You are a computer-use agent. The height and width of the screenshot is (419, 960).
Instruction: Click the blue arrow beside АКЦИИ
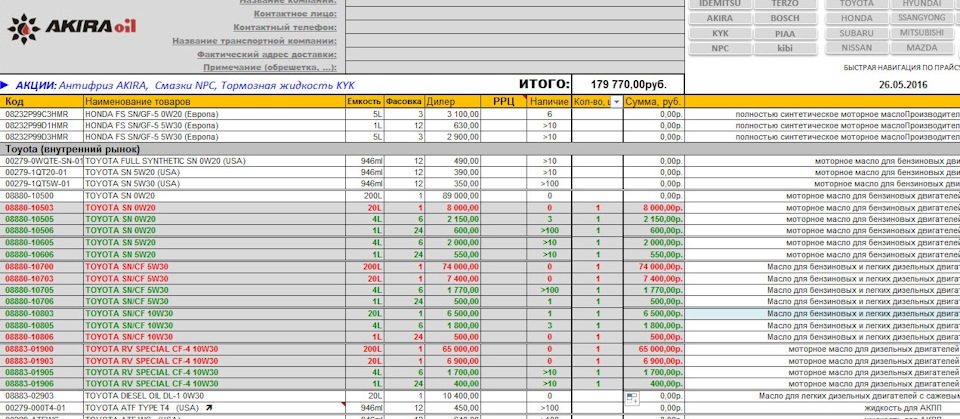coord(5,85)
